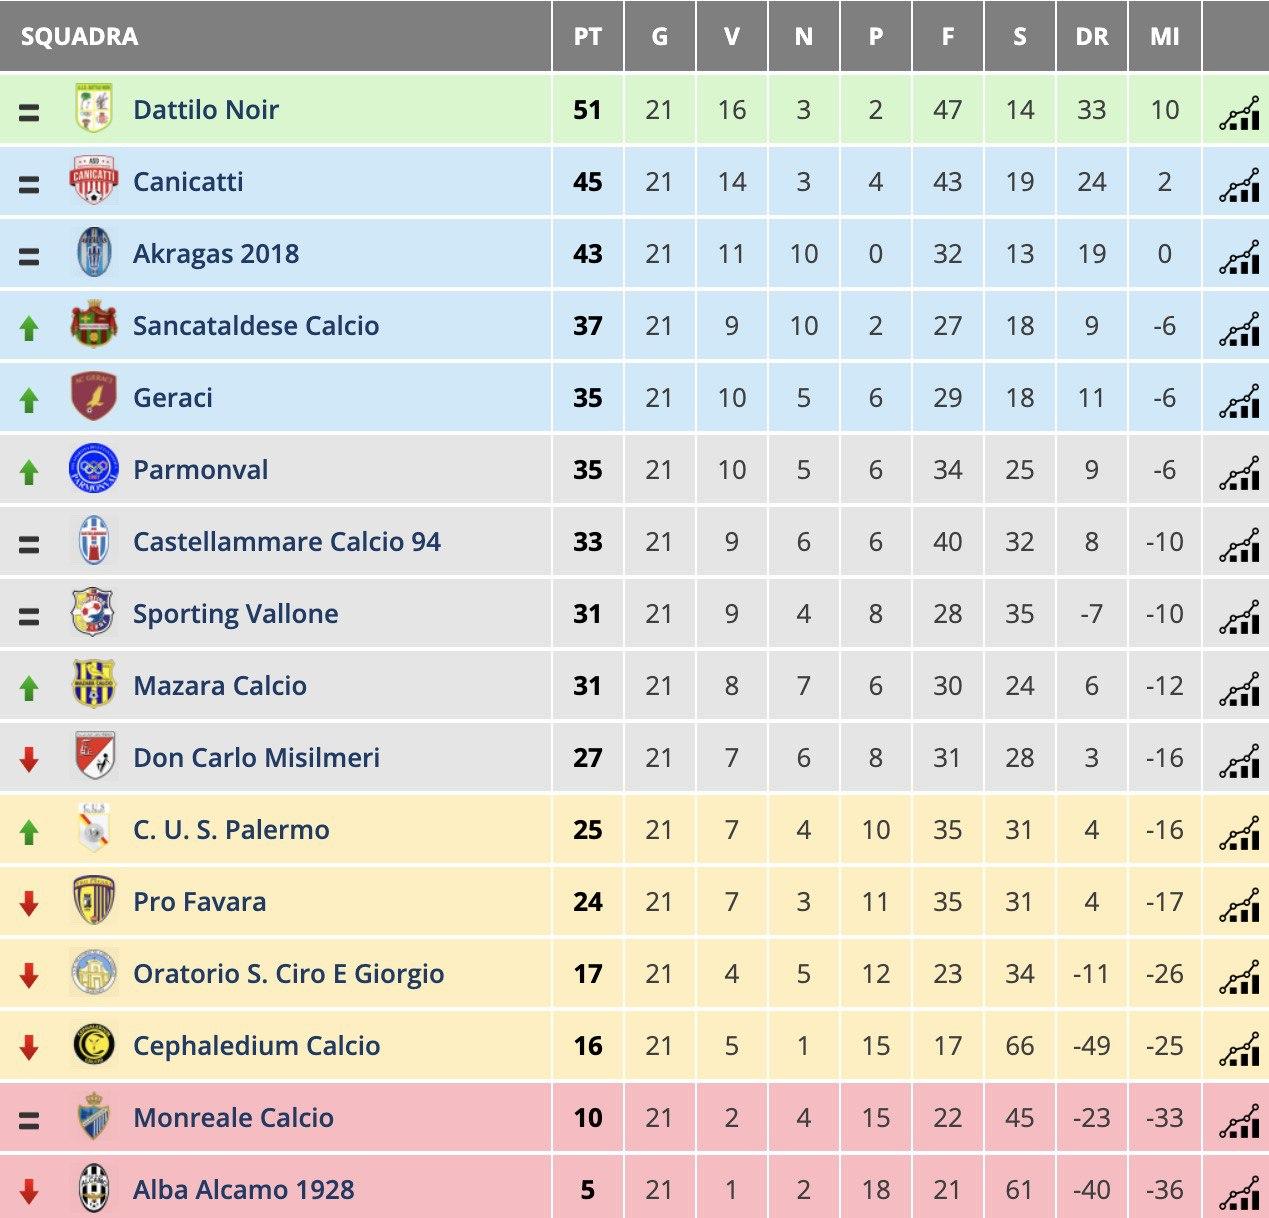
Task: Click red down arrow beside Don Carlo Misilmeri
Action: [x=29, y=760]
